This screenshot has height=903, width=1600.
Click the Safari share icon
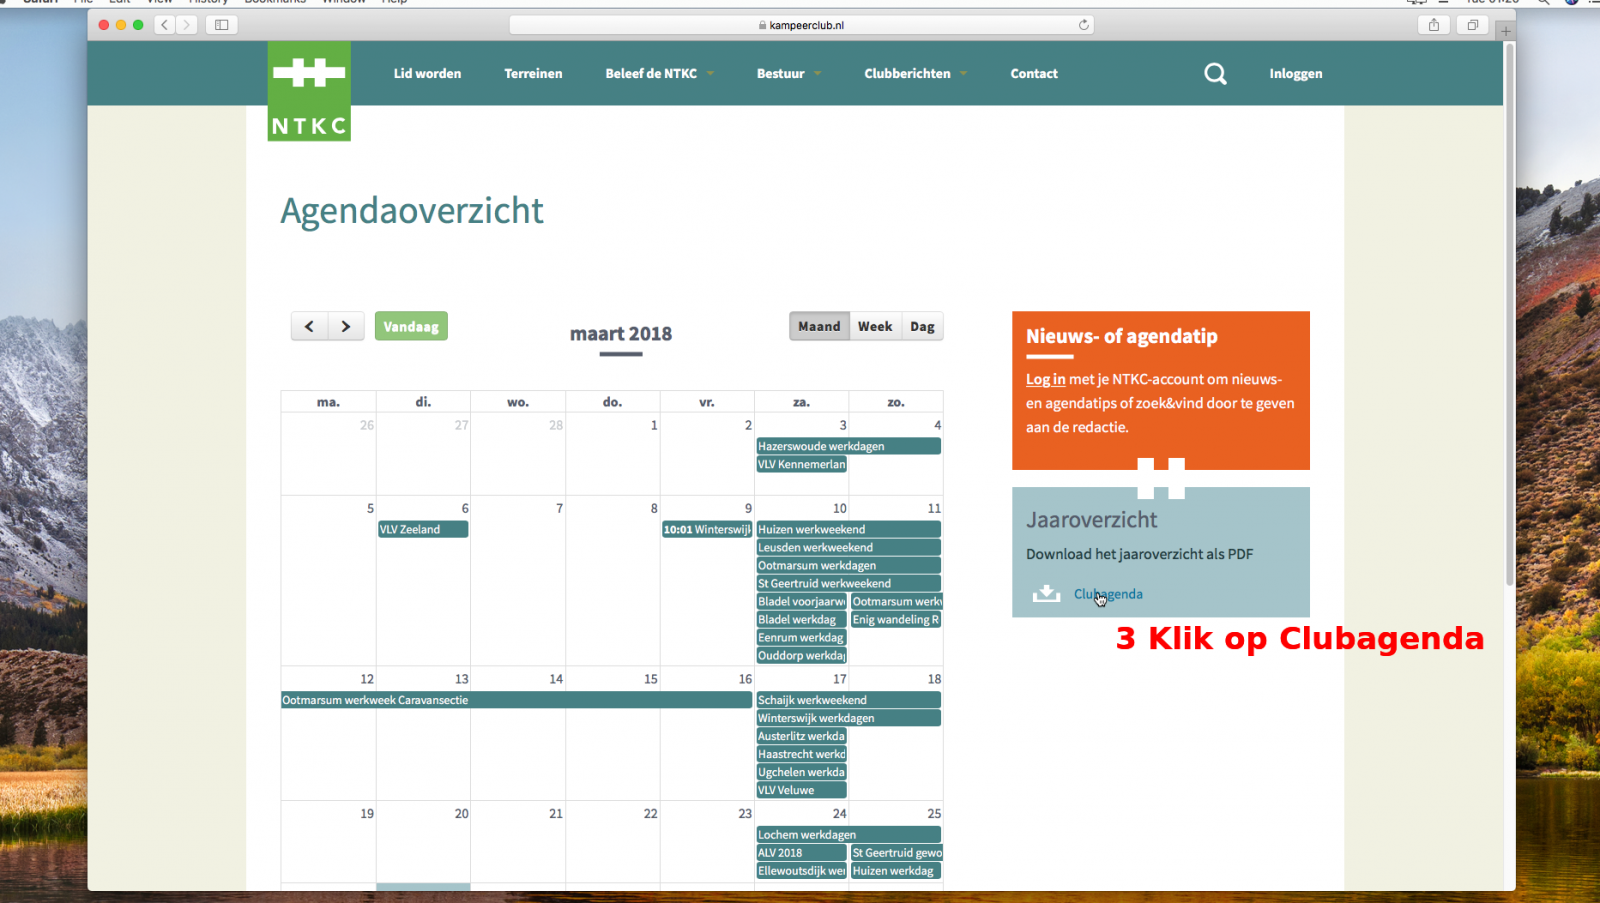pyautogui.click(x=1434, y=25)
